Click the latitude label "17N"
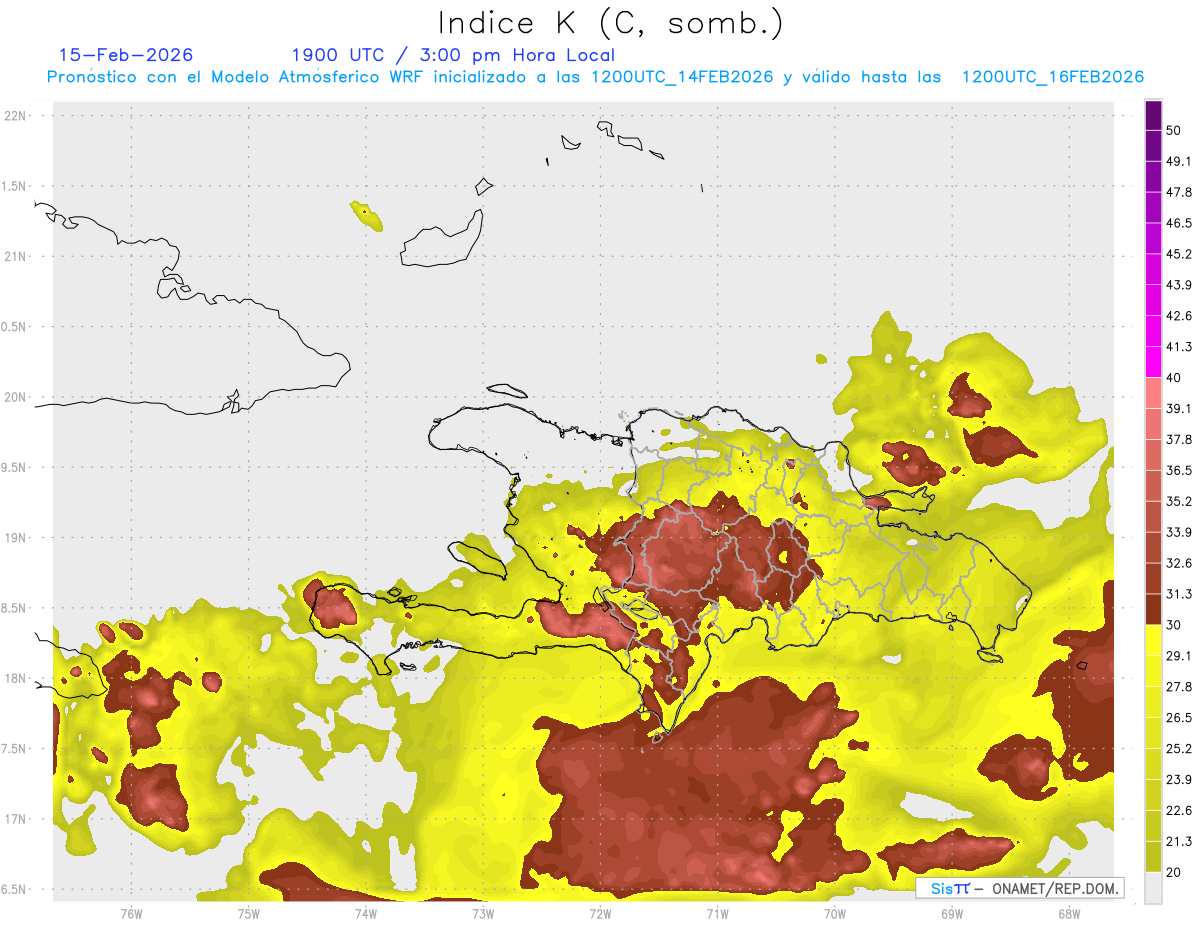 click(16, 819)
